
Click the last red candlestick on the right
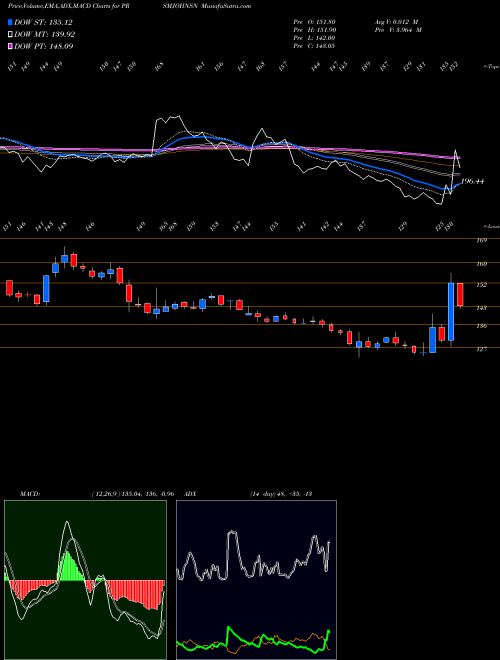[460, 295]
